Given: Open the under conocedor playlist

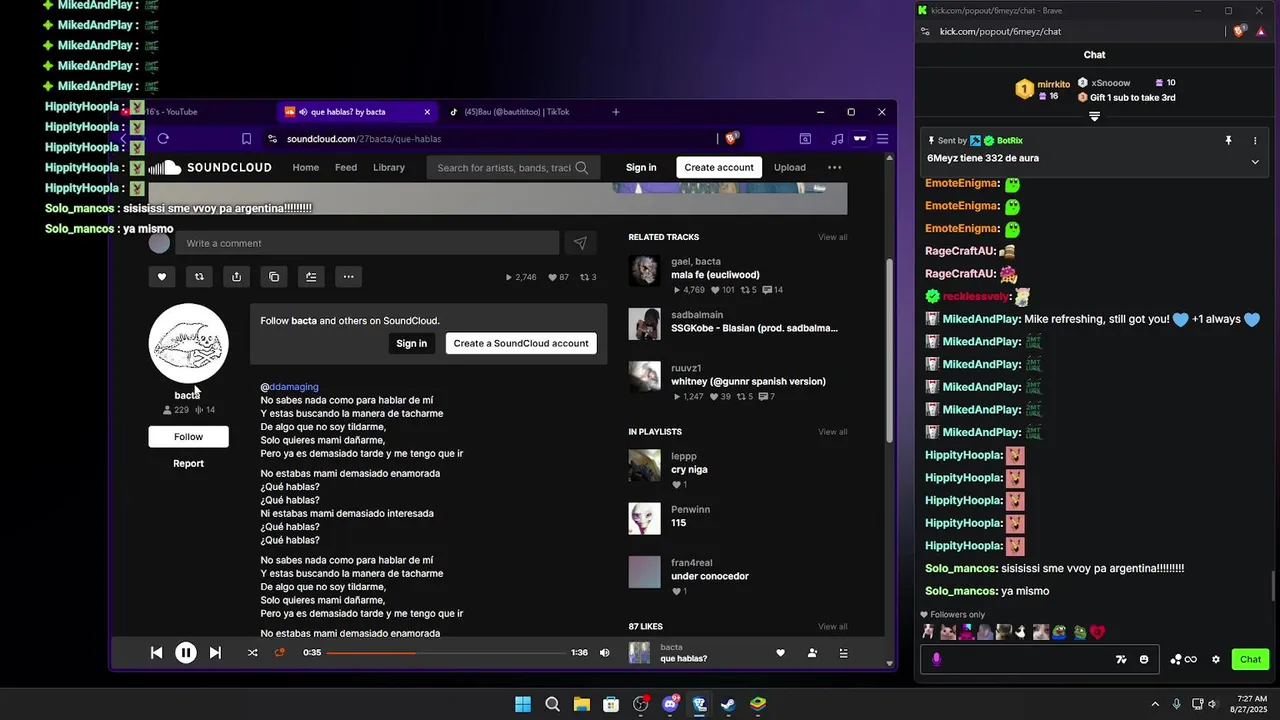Looking at the screenshot, I should coord(710,576).
